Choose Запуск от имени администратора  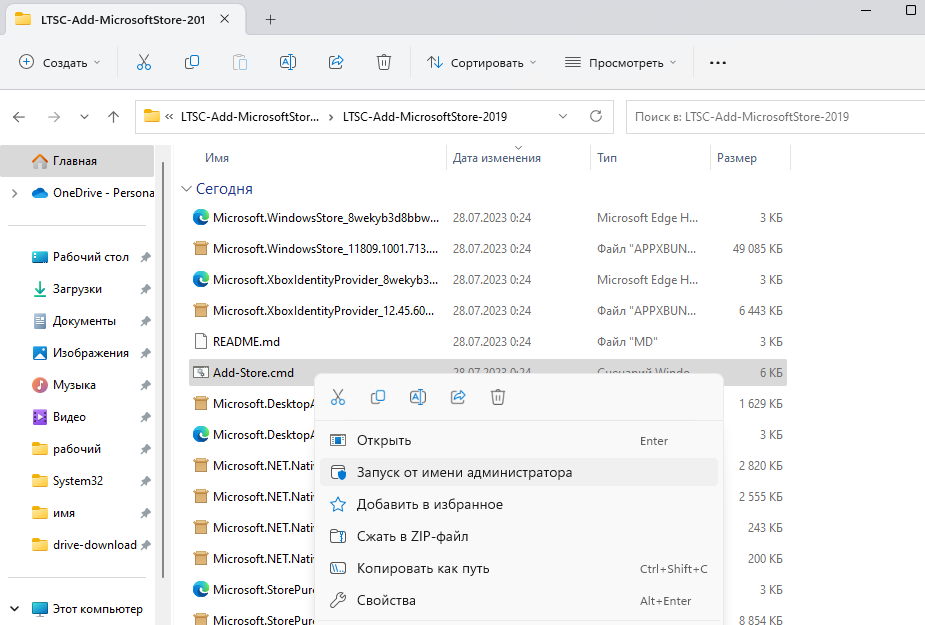(519, 472)
